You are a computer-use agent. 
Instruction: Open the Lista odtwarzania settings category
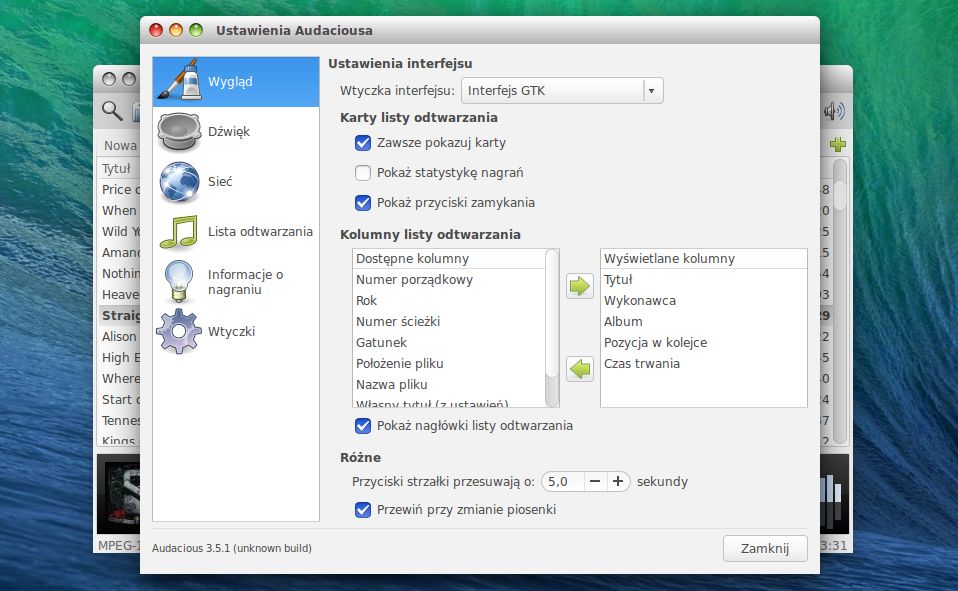pyautogui.click(x=236, y=232)
